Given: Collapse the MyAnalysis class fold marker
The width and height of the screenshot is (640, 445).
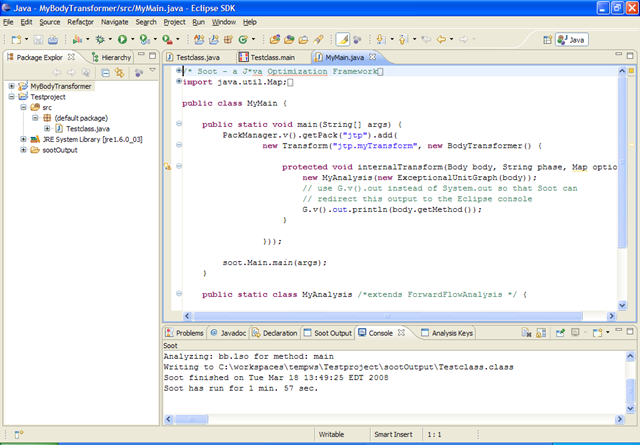Looking at the screenshot, I should point(179,293).
